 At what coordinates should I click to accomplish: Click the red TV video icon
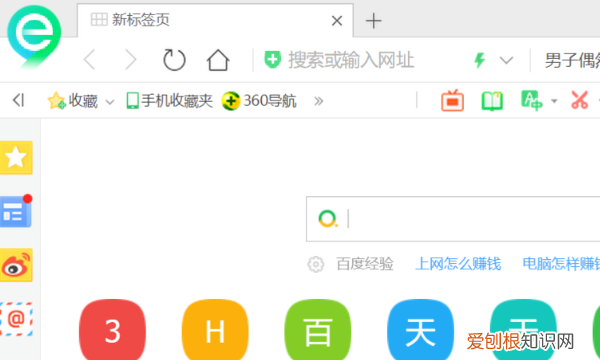452,101
